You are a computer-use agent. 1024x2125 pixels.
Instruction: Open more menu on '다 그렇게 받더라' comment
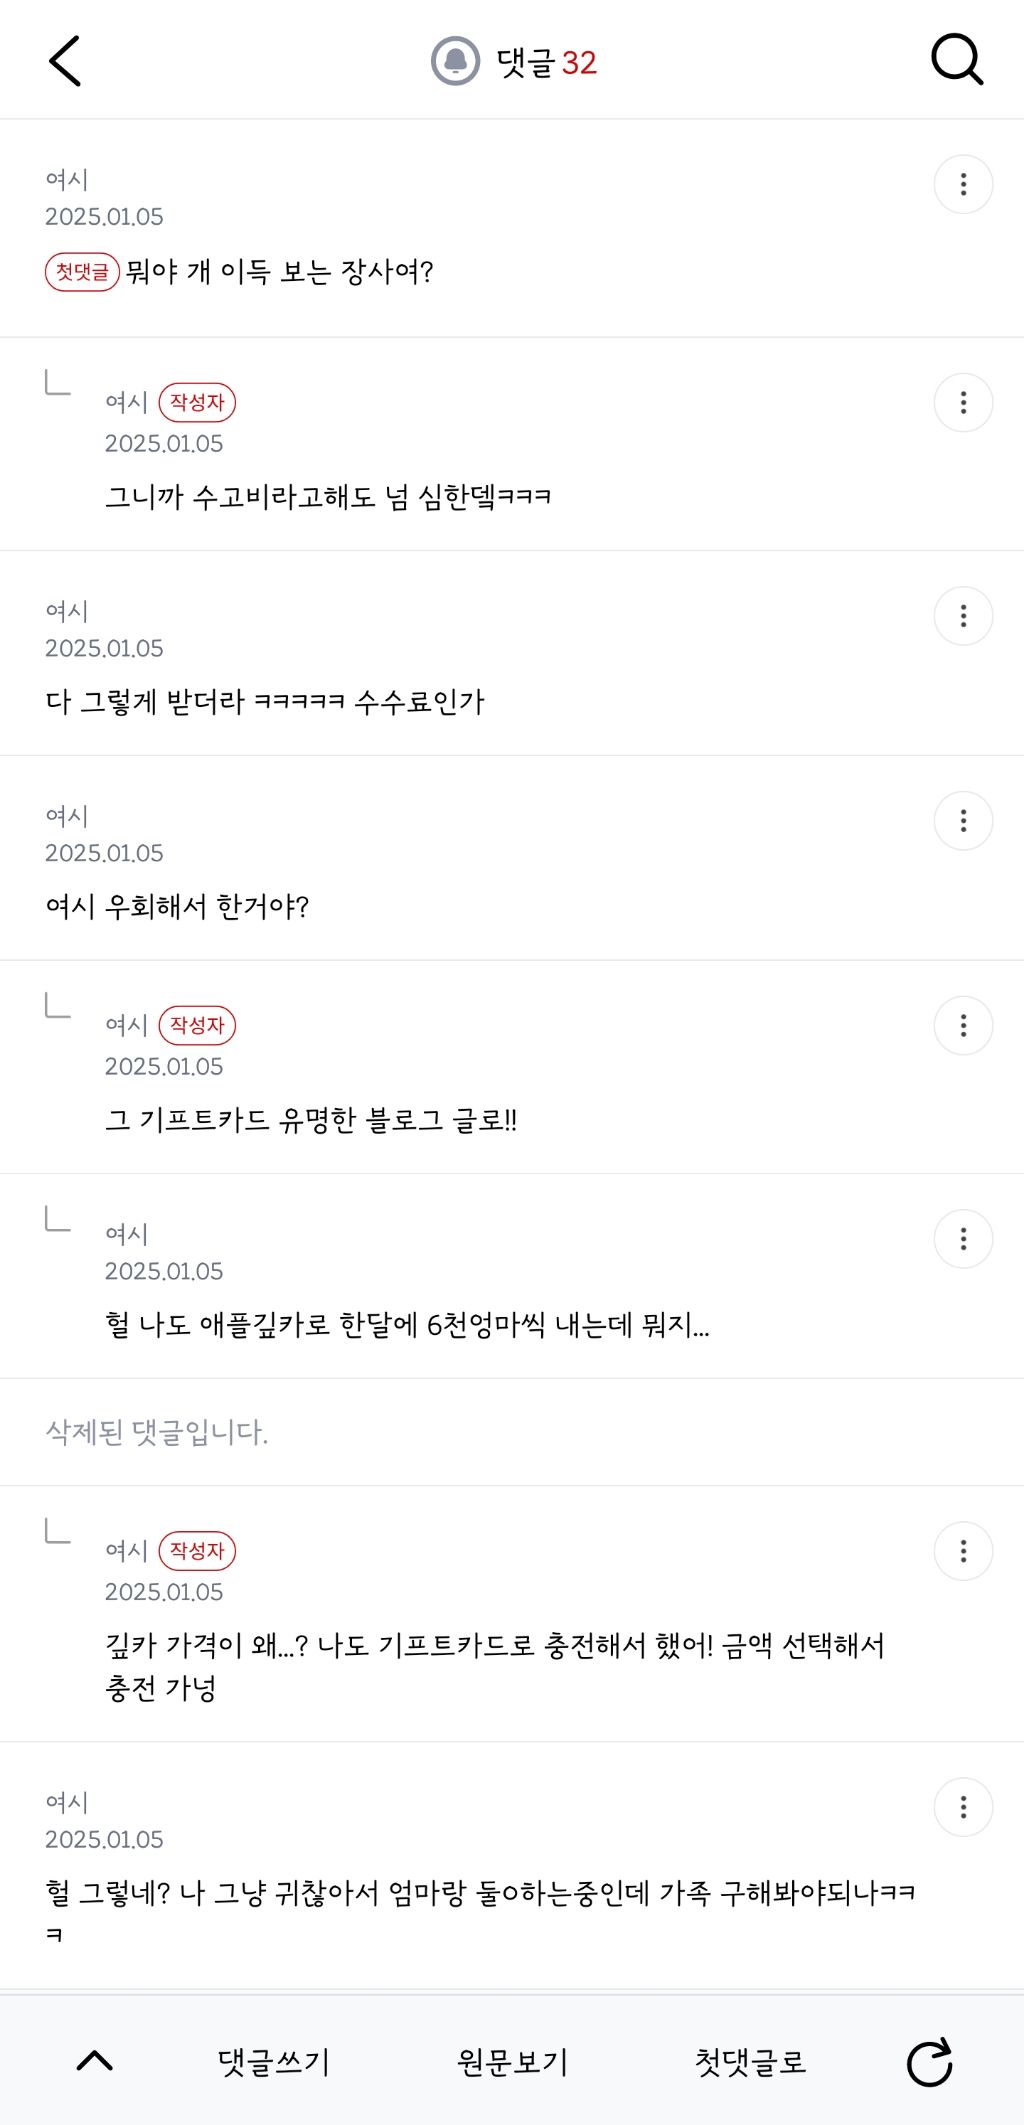[x=963, y=616]
